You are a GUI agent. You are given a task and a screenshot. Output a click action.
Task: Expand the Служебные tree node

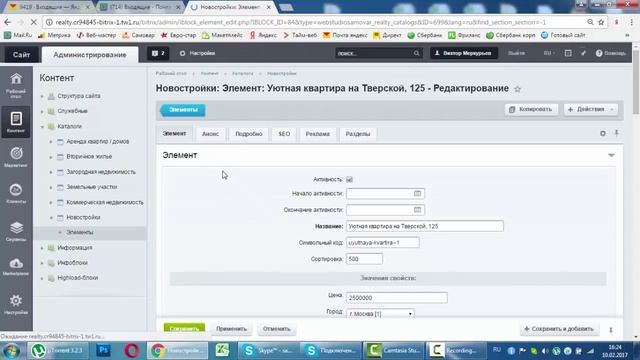(x=42, y=111)
